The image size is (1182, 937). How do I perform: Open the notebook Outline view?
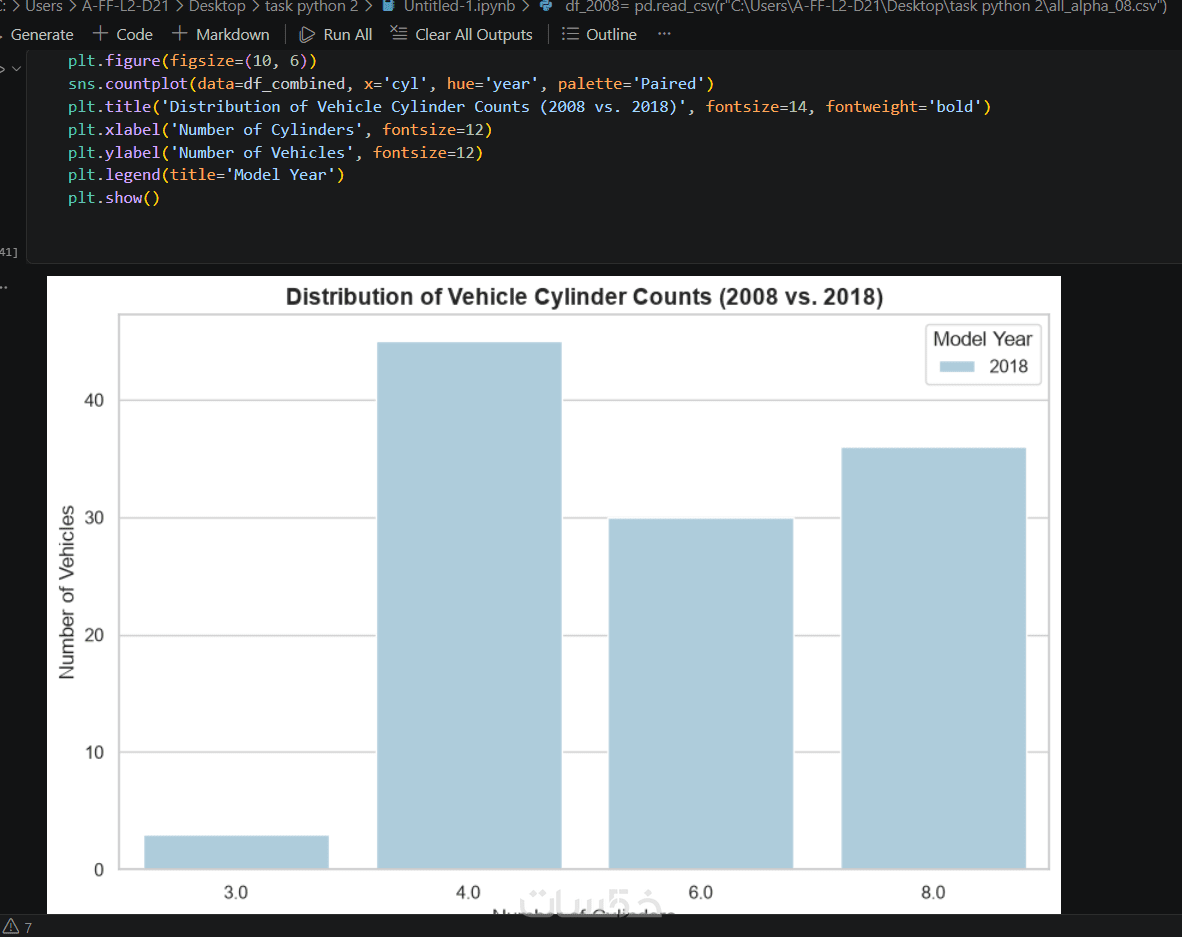(x=599, y=35)
